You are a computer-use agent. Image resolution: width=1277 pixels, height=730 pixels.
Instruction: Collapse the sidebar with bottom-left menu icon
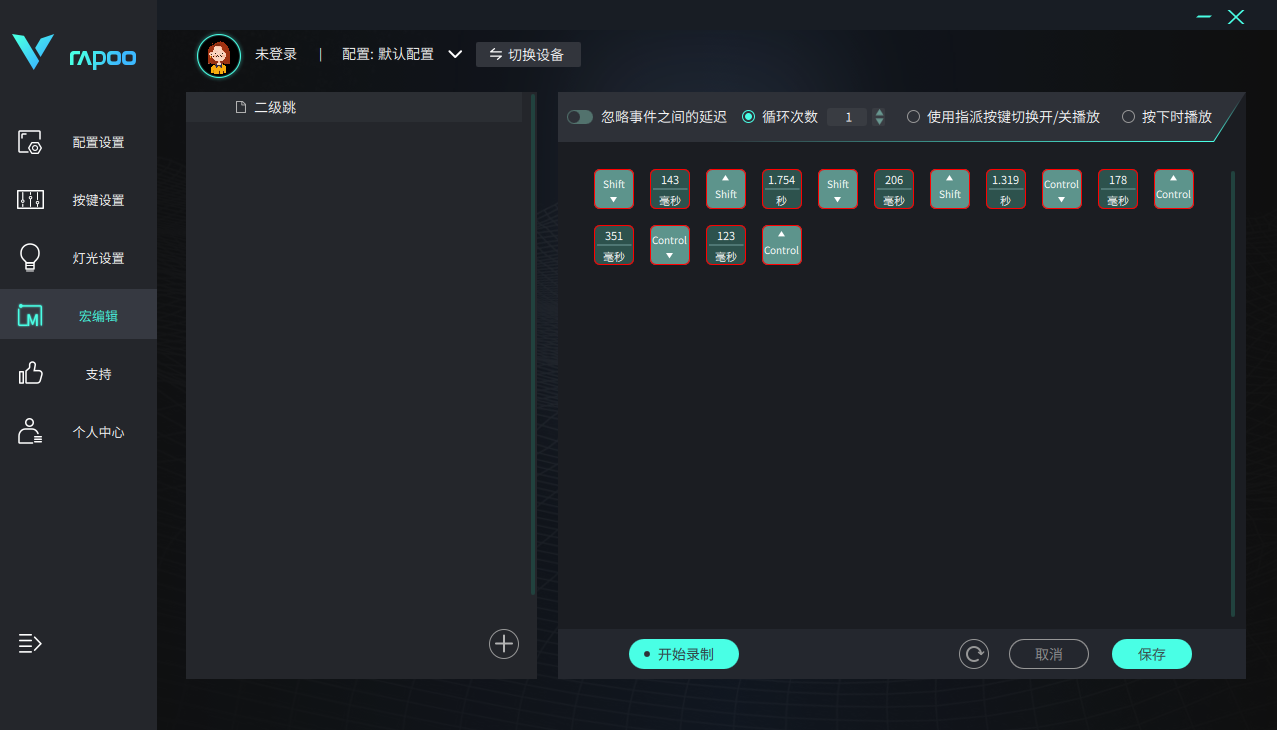30,643
